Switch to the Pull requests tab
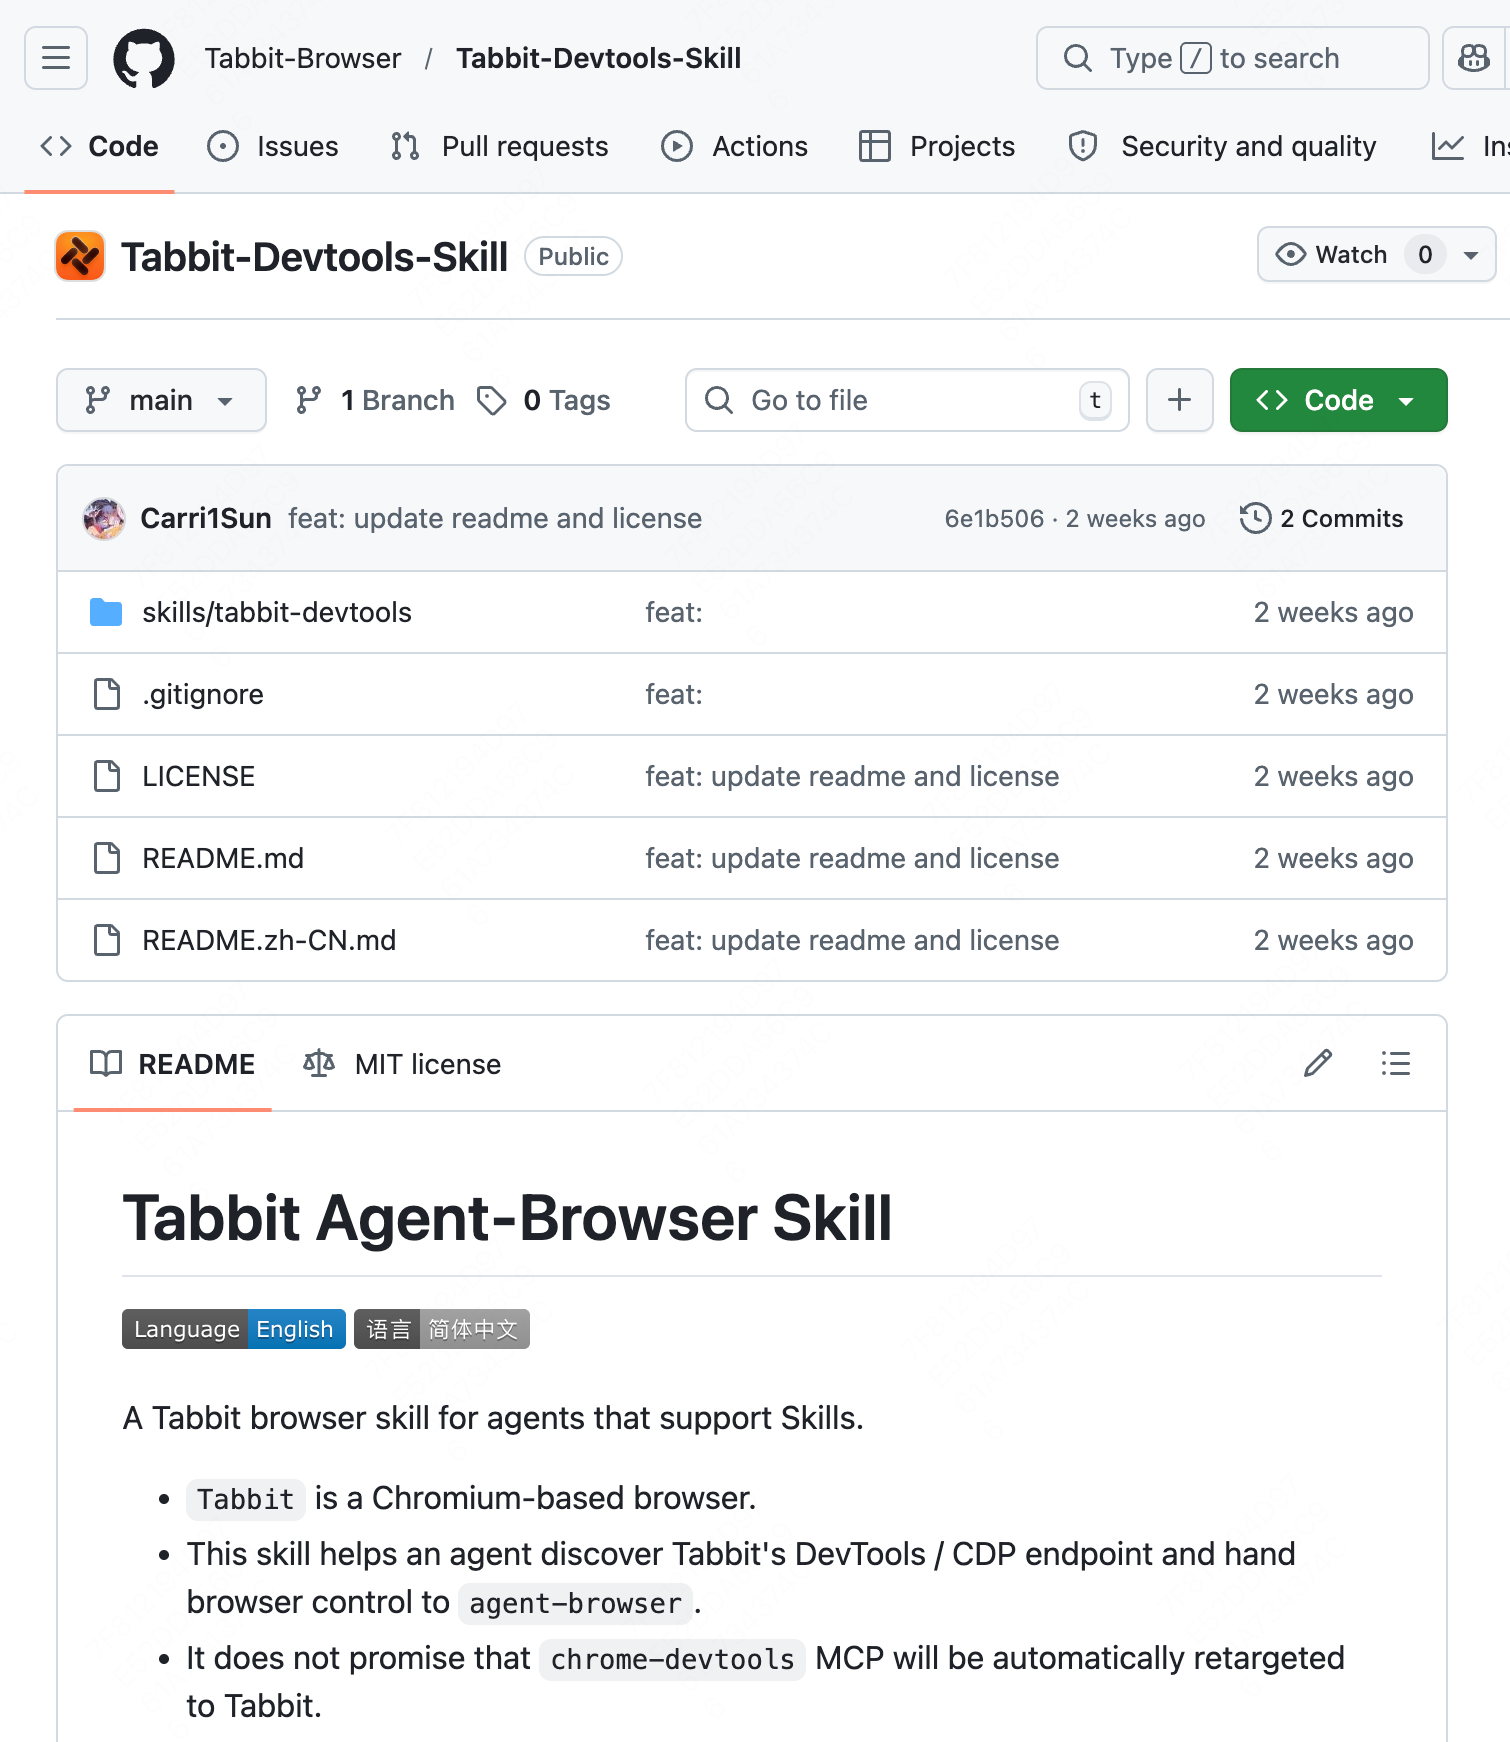Image resolution: width=1510 pixels, height=1742 pixels. (x=500, y=146)
